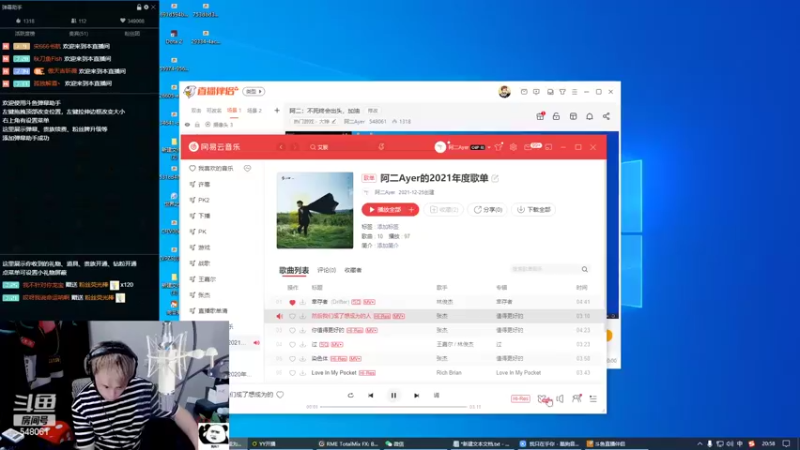Open the 王嘉尔 playlist in sidebar
The image size is (800, 450).
coord(207,279)
